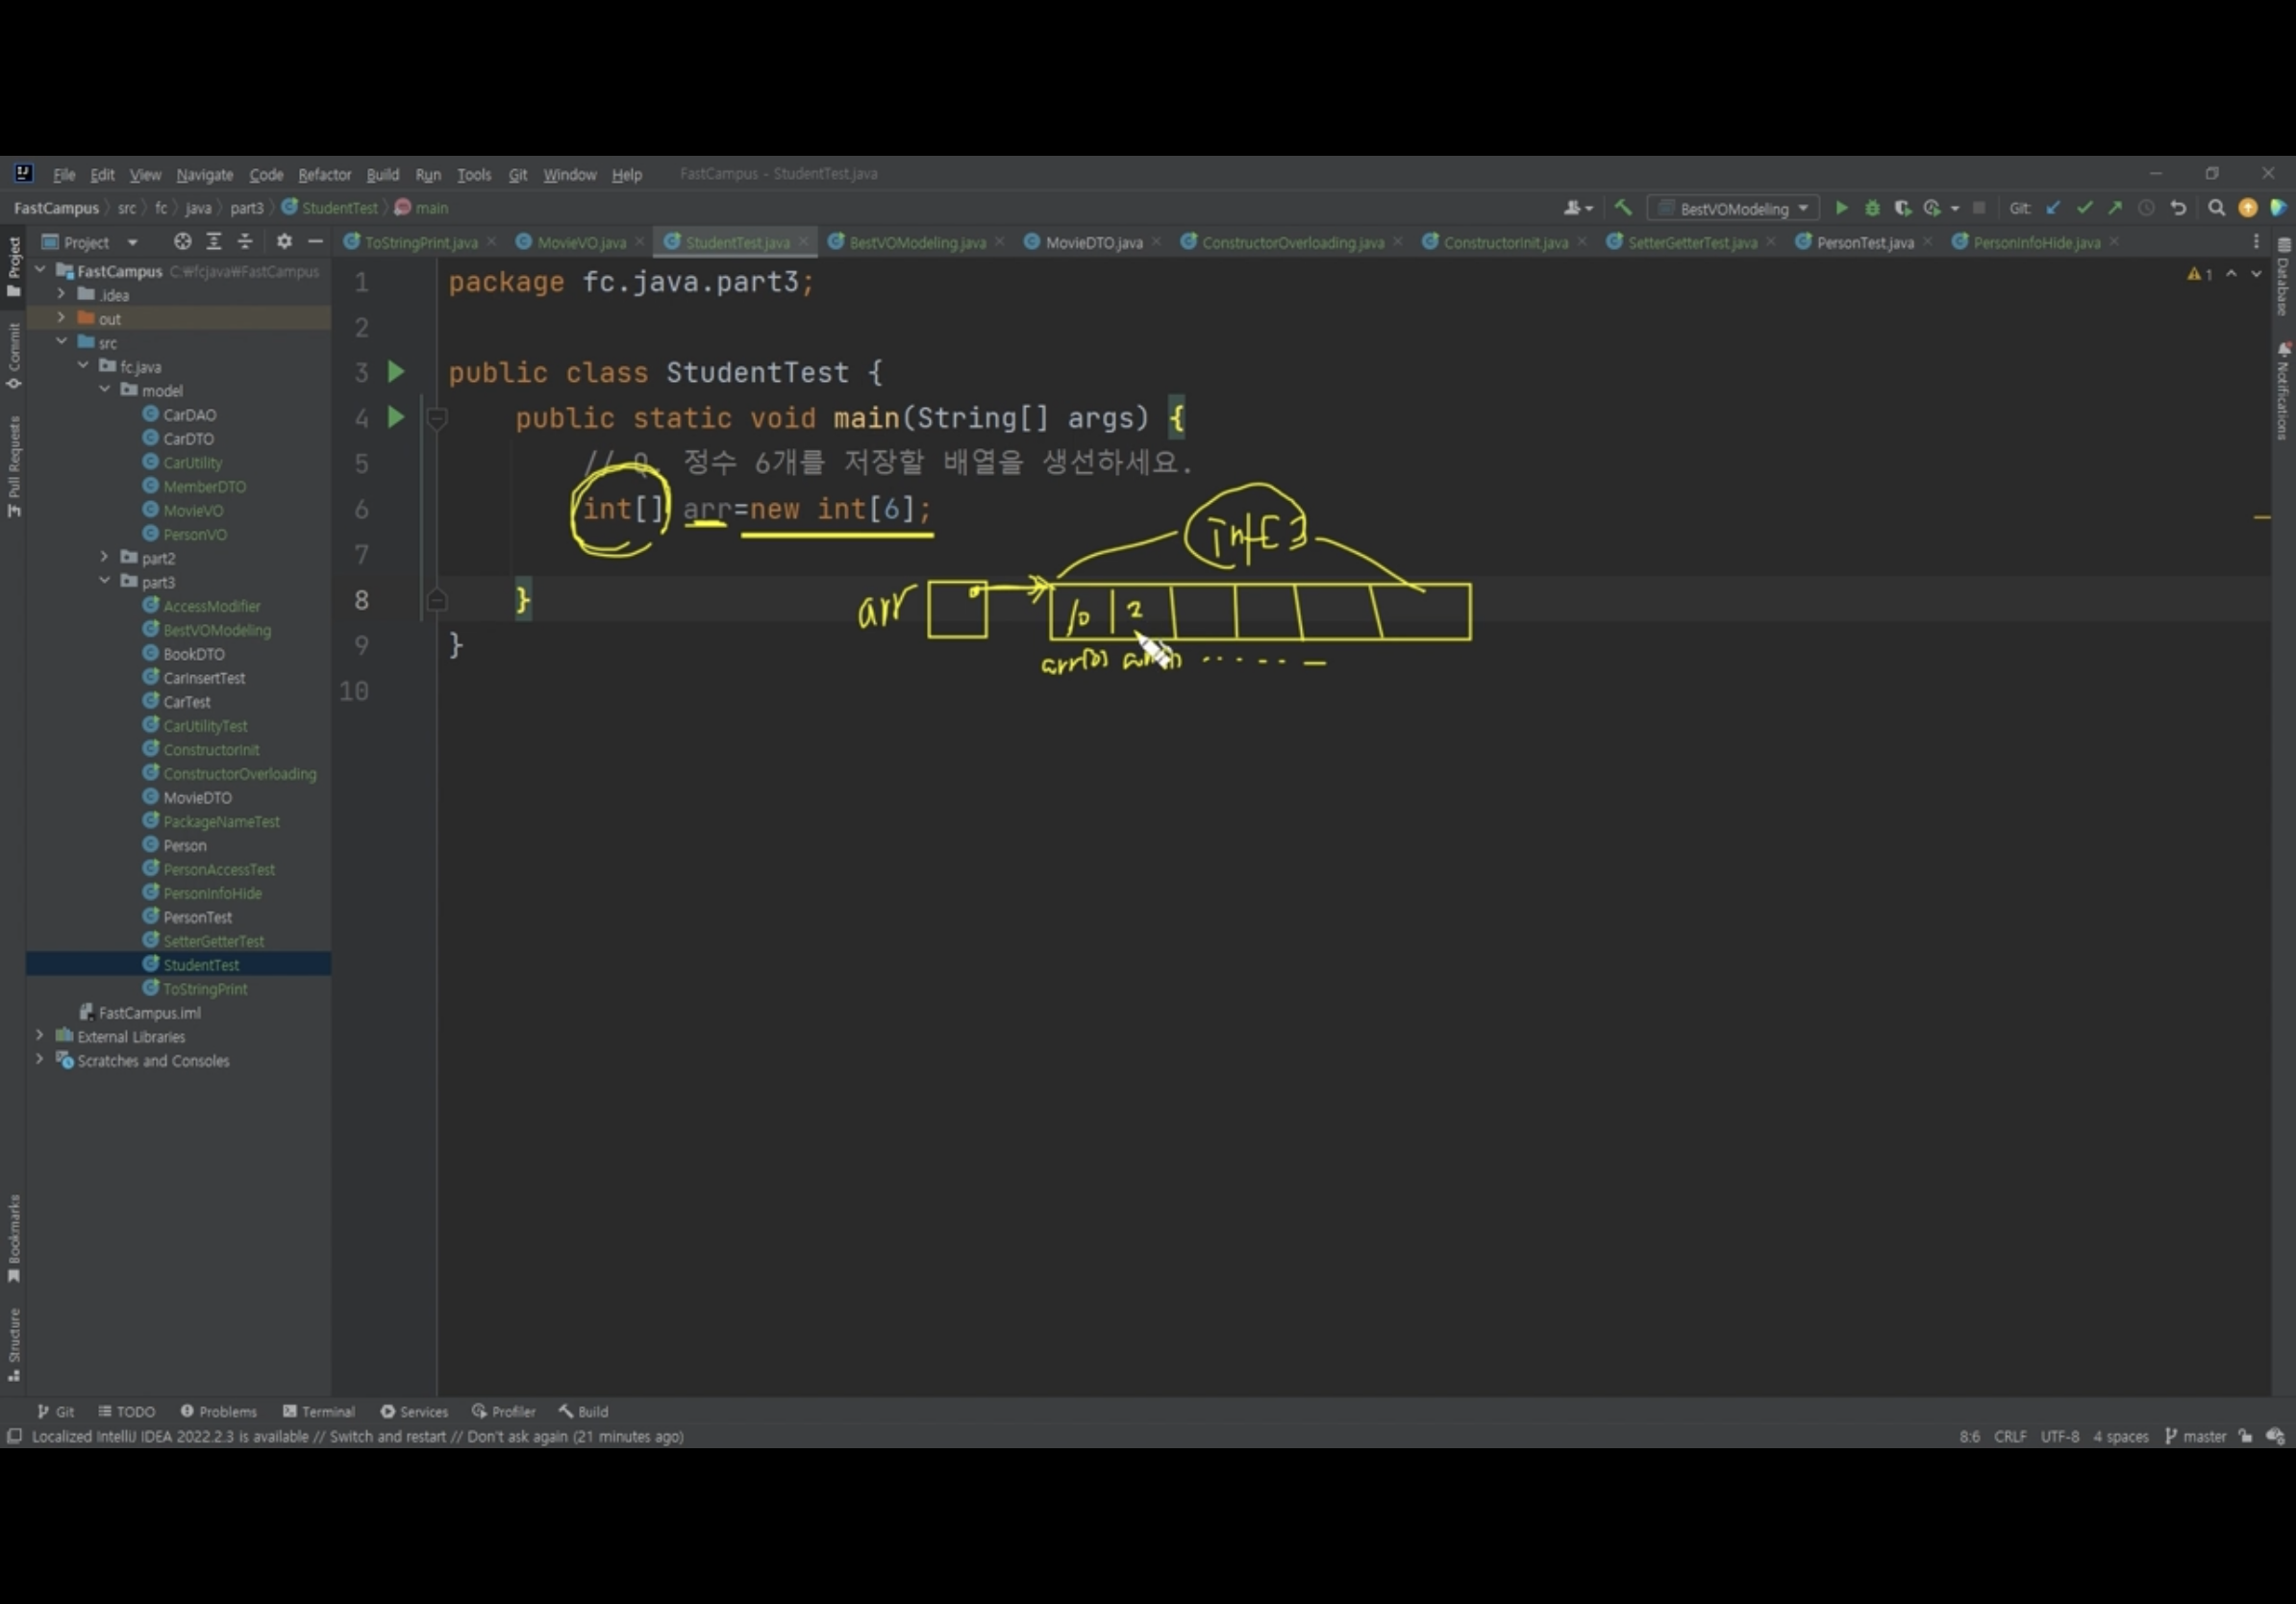Toggle the Pull Requests tool window

coord(14,466)
